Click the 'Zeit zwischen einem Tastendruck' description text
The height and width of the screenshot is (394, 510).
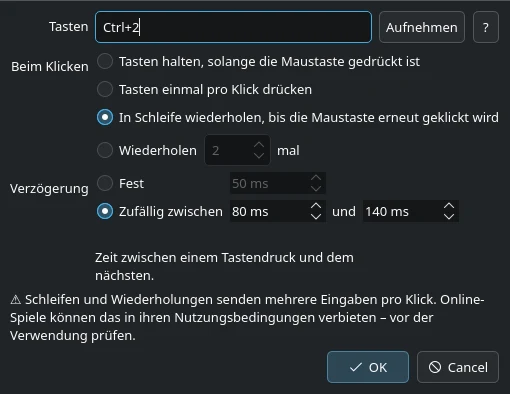pos(224,266)
